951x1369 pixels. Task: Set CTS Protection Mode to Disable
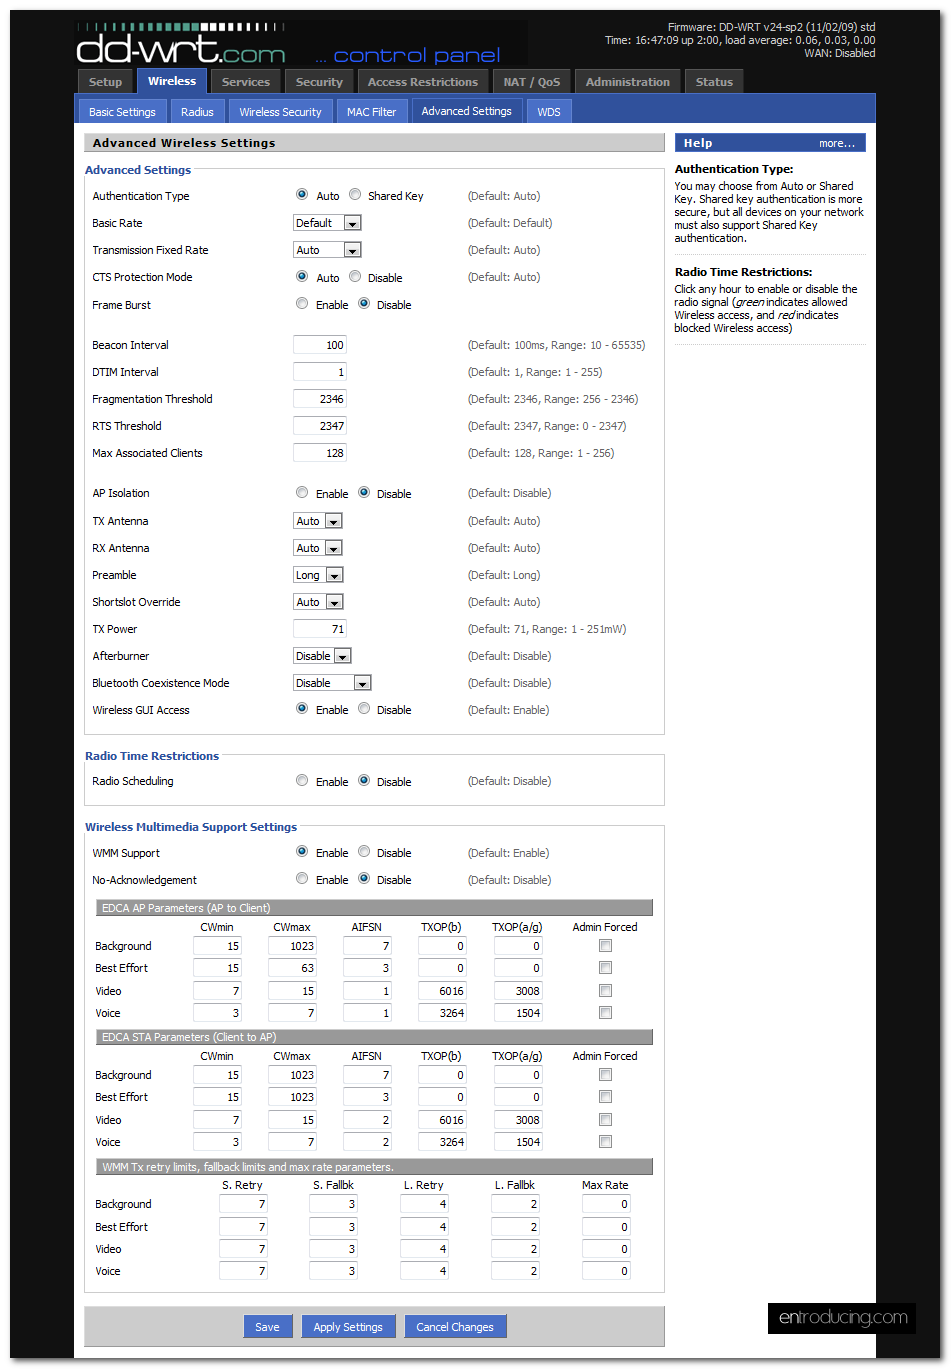[x=355, y=277]
